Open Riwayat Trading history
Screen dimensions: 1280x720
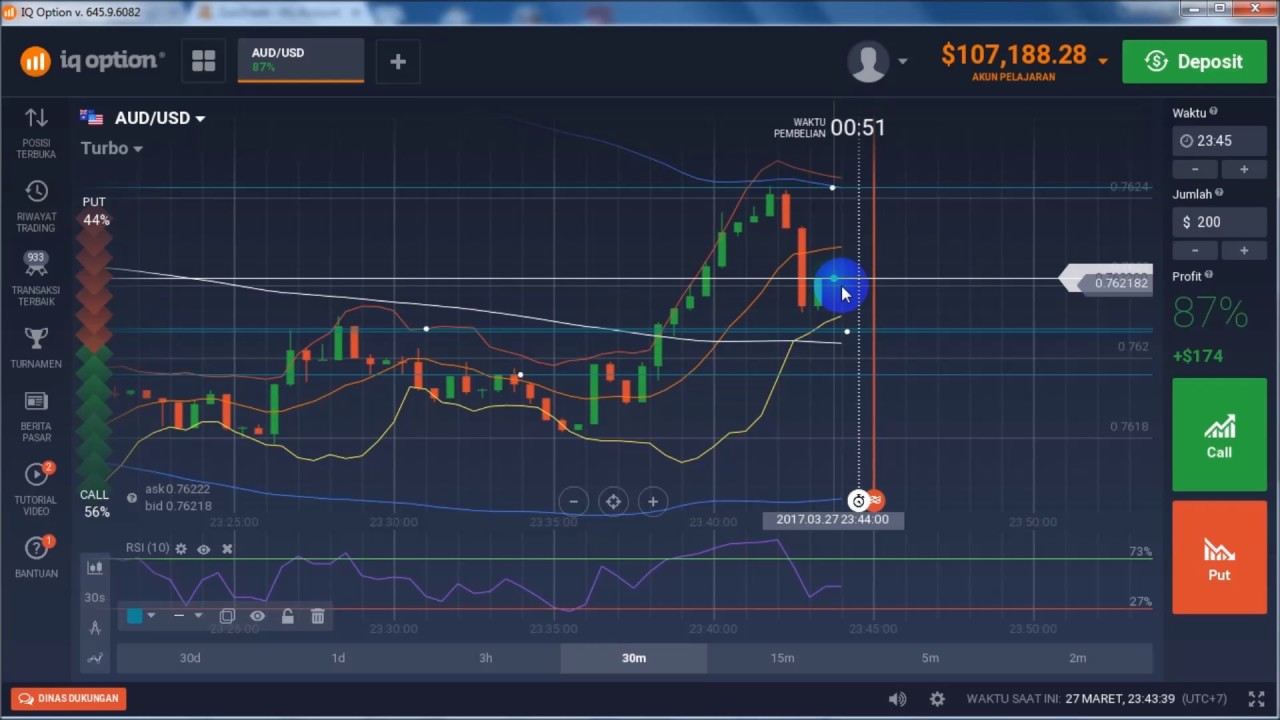[x=36, y=207]
